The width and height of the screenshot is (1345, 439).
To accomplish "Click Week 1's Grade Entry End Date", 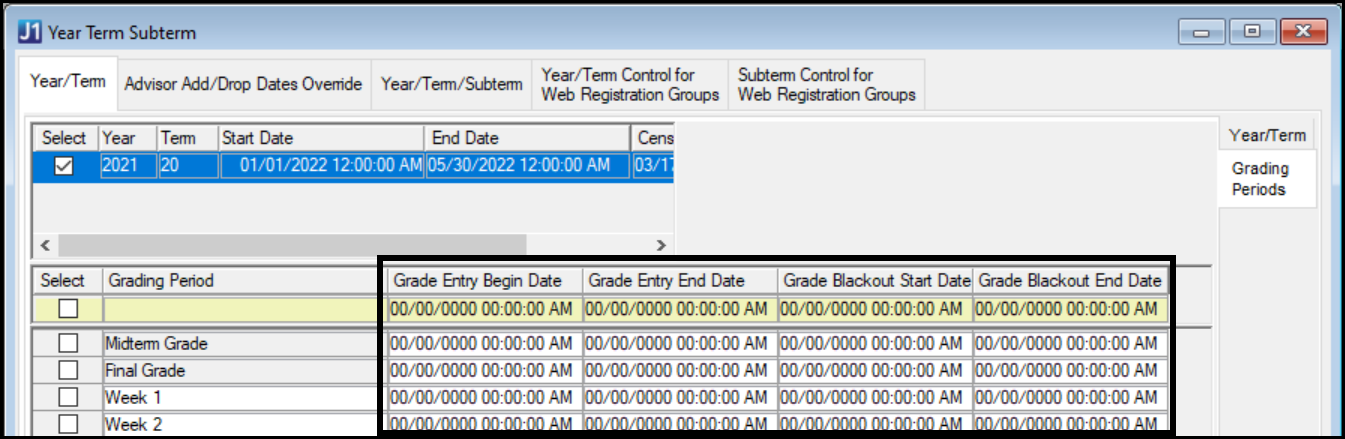I will coord(680,398).
